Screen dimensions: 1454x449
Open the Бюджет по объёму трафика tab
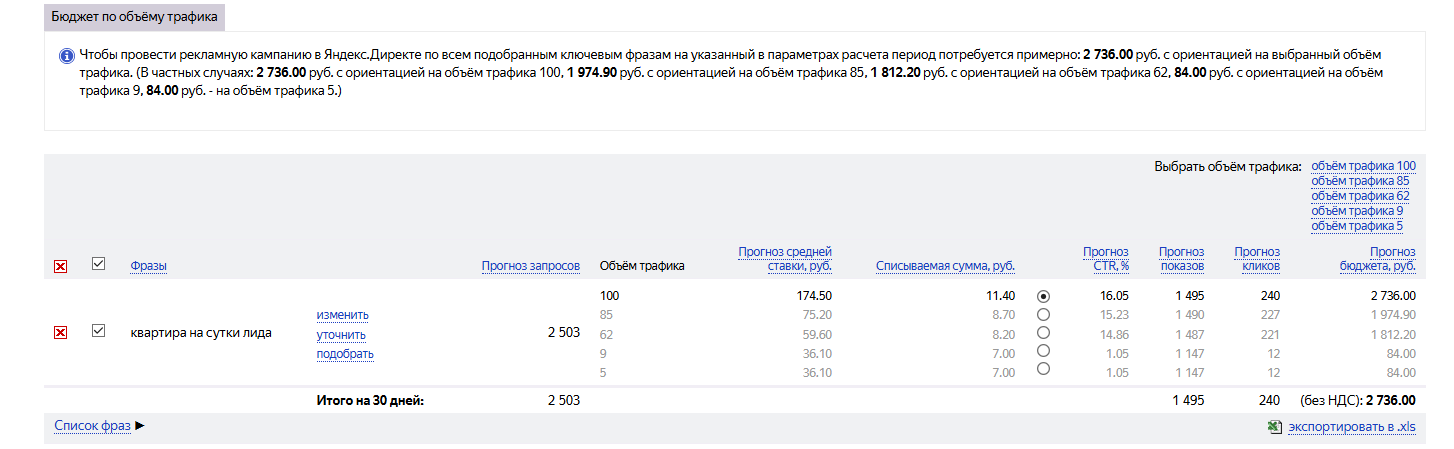(x=134, y=17)
